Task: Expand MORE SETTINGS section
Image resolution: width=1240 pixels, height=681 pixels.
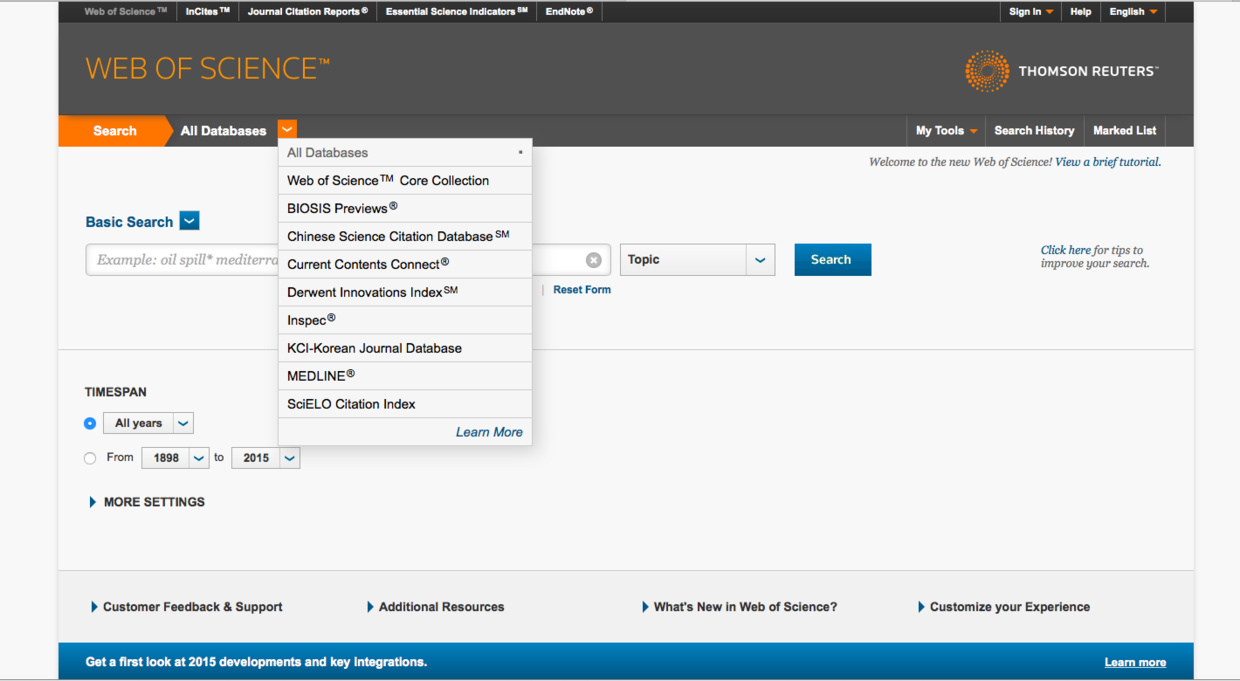Action: click(147, 502)
